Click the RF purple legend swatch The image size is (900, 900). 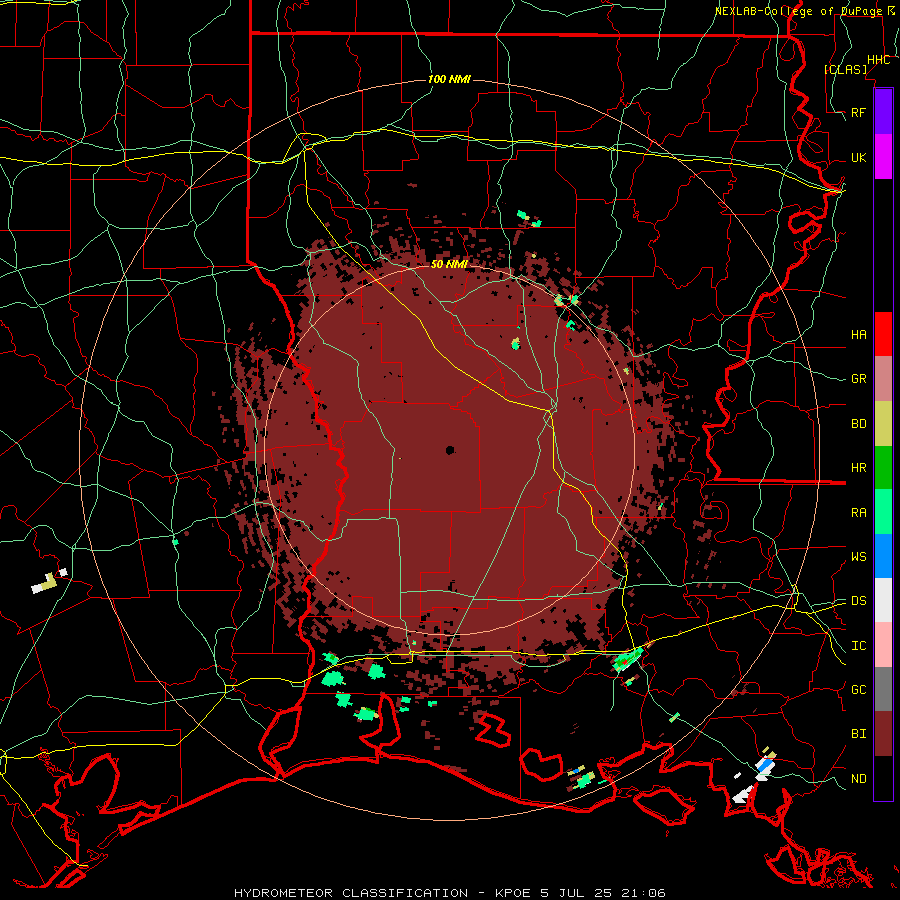tap(883, 112)
